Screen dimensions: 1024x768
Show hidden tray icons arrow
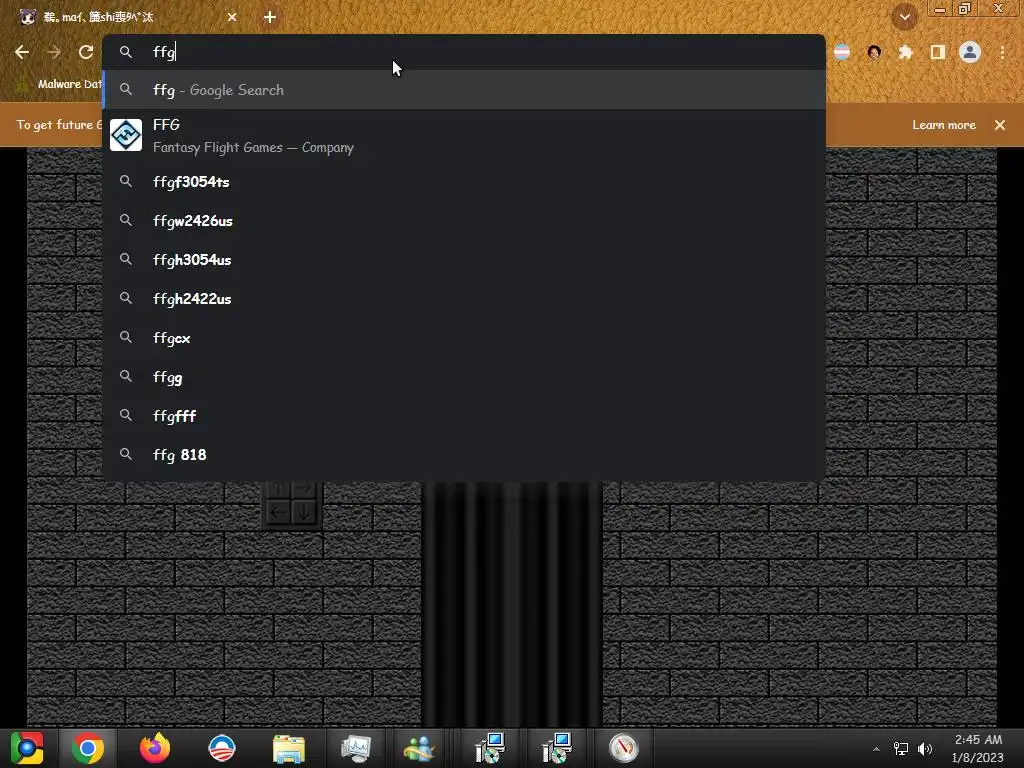point(876,748)
